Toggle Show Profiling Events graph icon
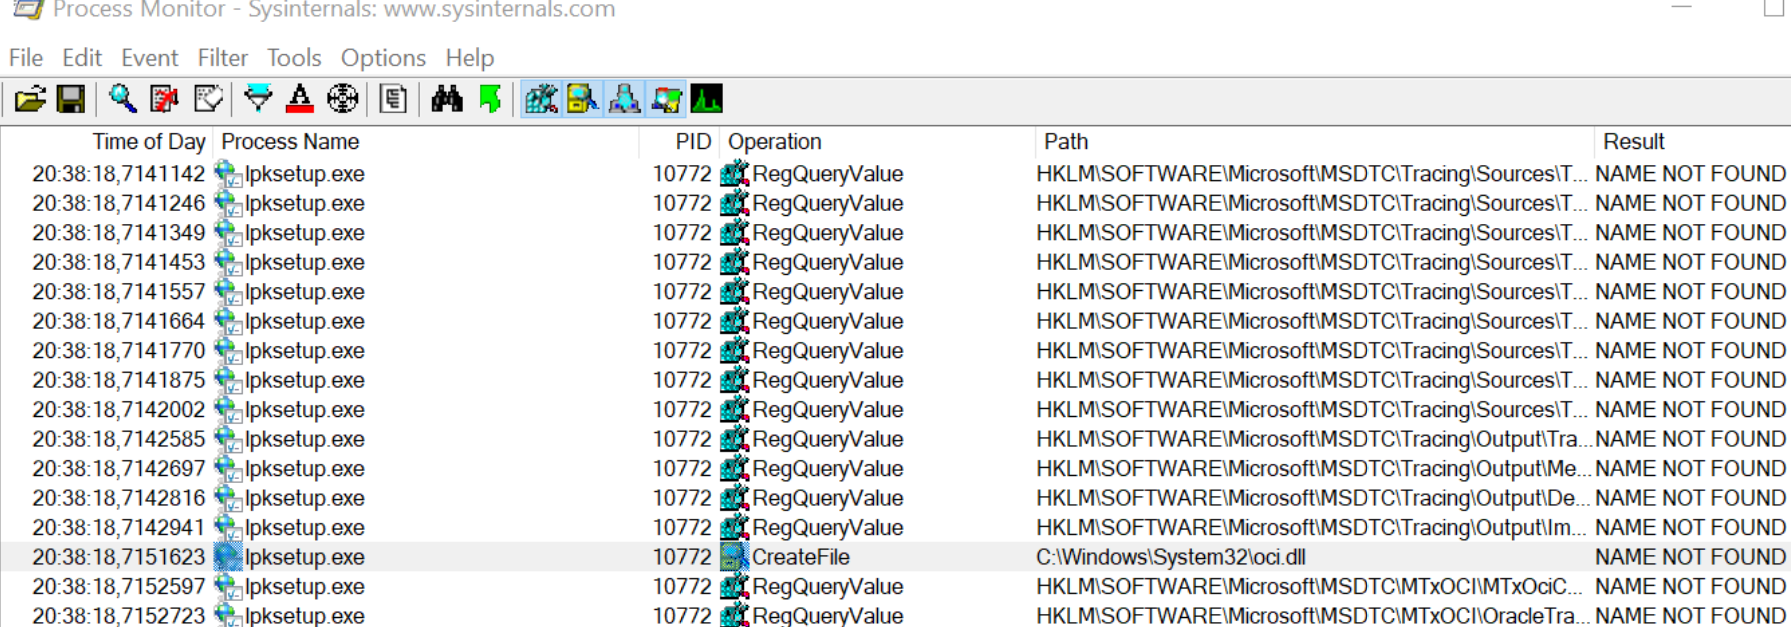The height and width of the screenshot is (627, 1791). [706, 99]
